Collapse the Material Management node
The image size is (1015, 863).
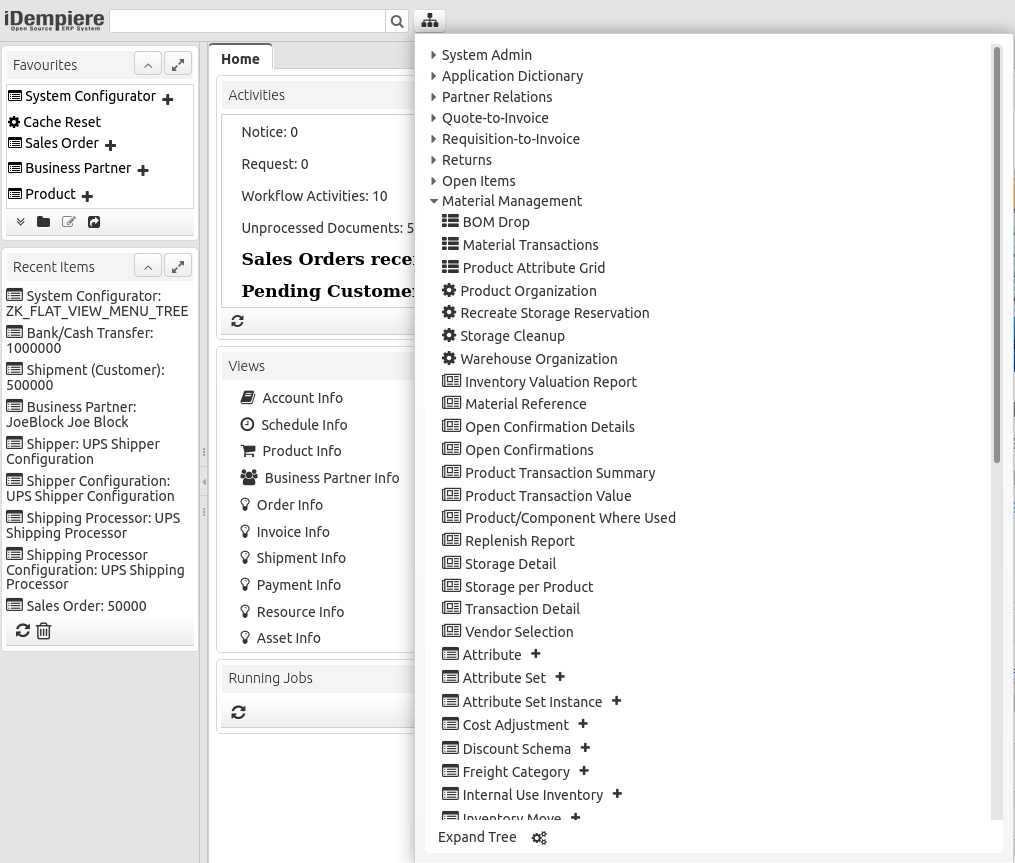(x=433, y=201)
